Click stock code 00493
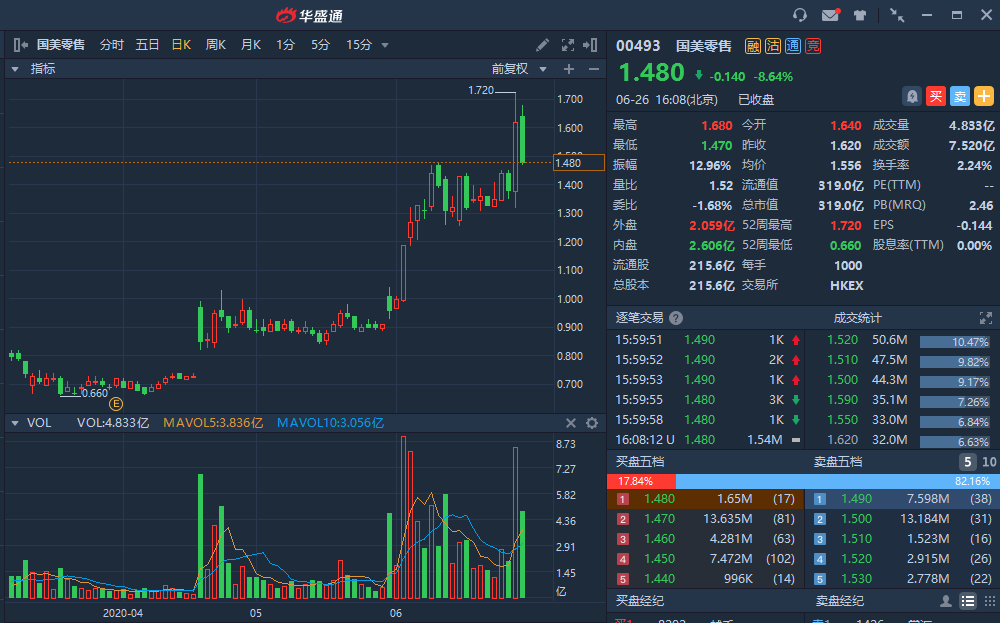This screenshot has width=1000, height=623. click(x=638, y=46)
